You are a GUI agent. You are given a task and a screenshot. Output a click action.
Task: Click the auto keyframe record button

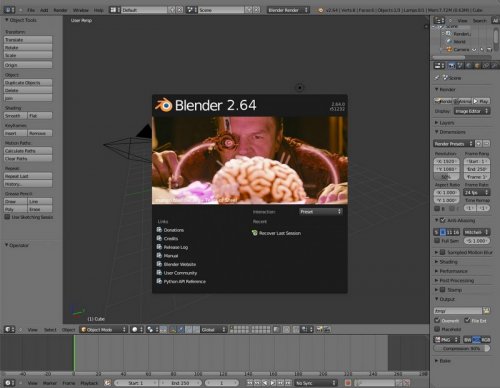coord(348,383)
